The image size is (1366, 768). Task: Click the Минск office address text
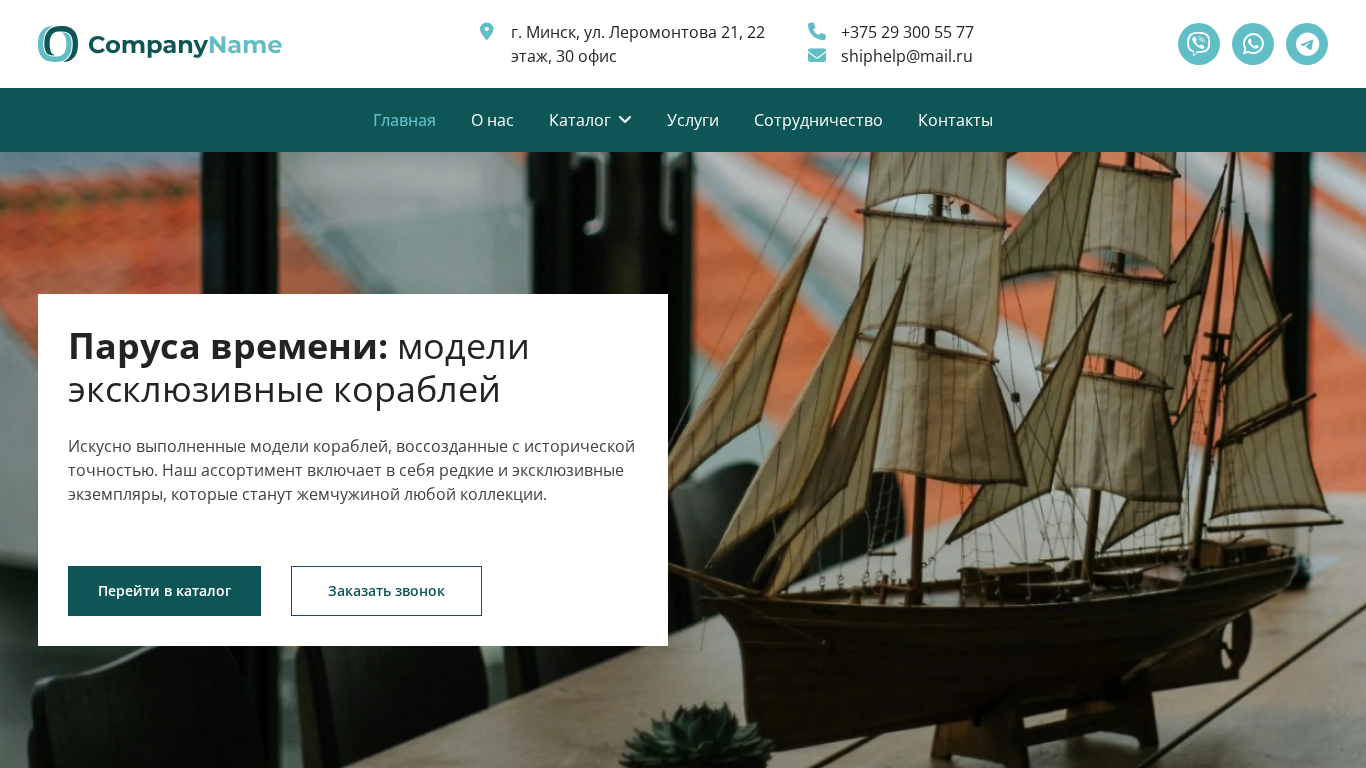click(x=638, y=44)
